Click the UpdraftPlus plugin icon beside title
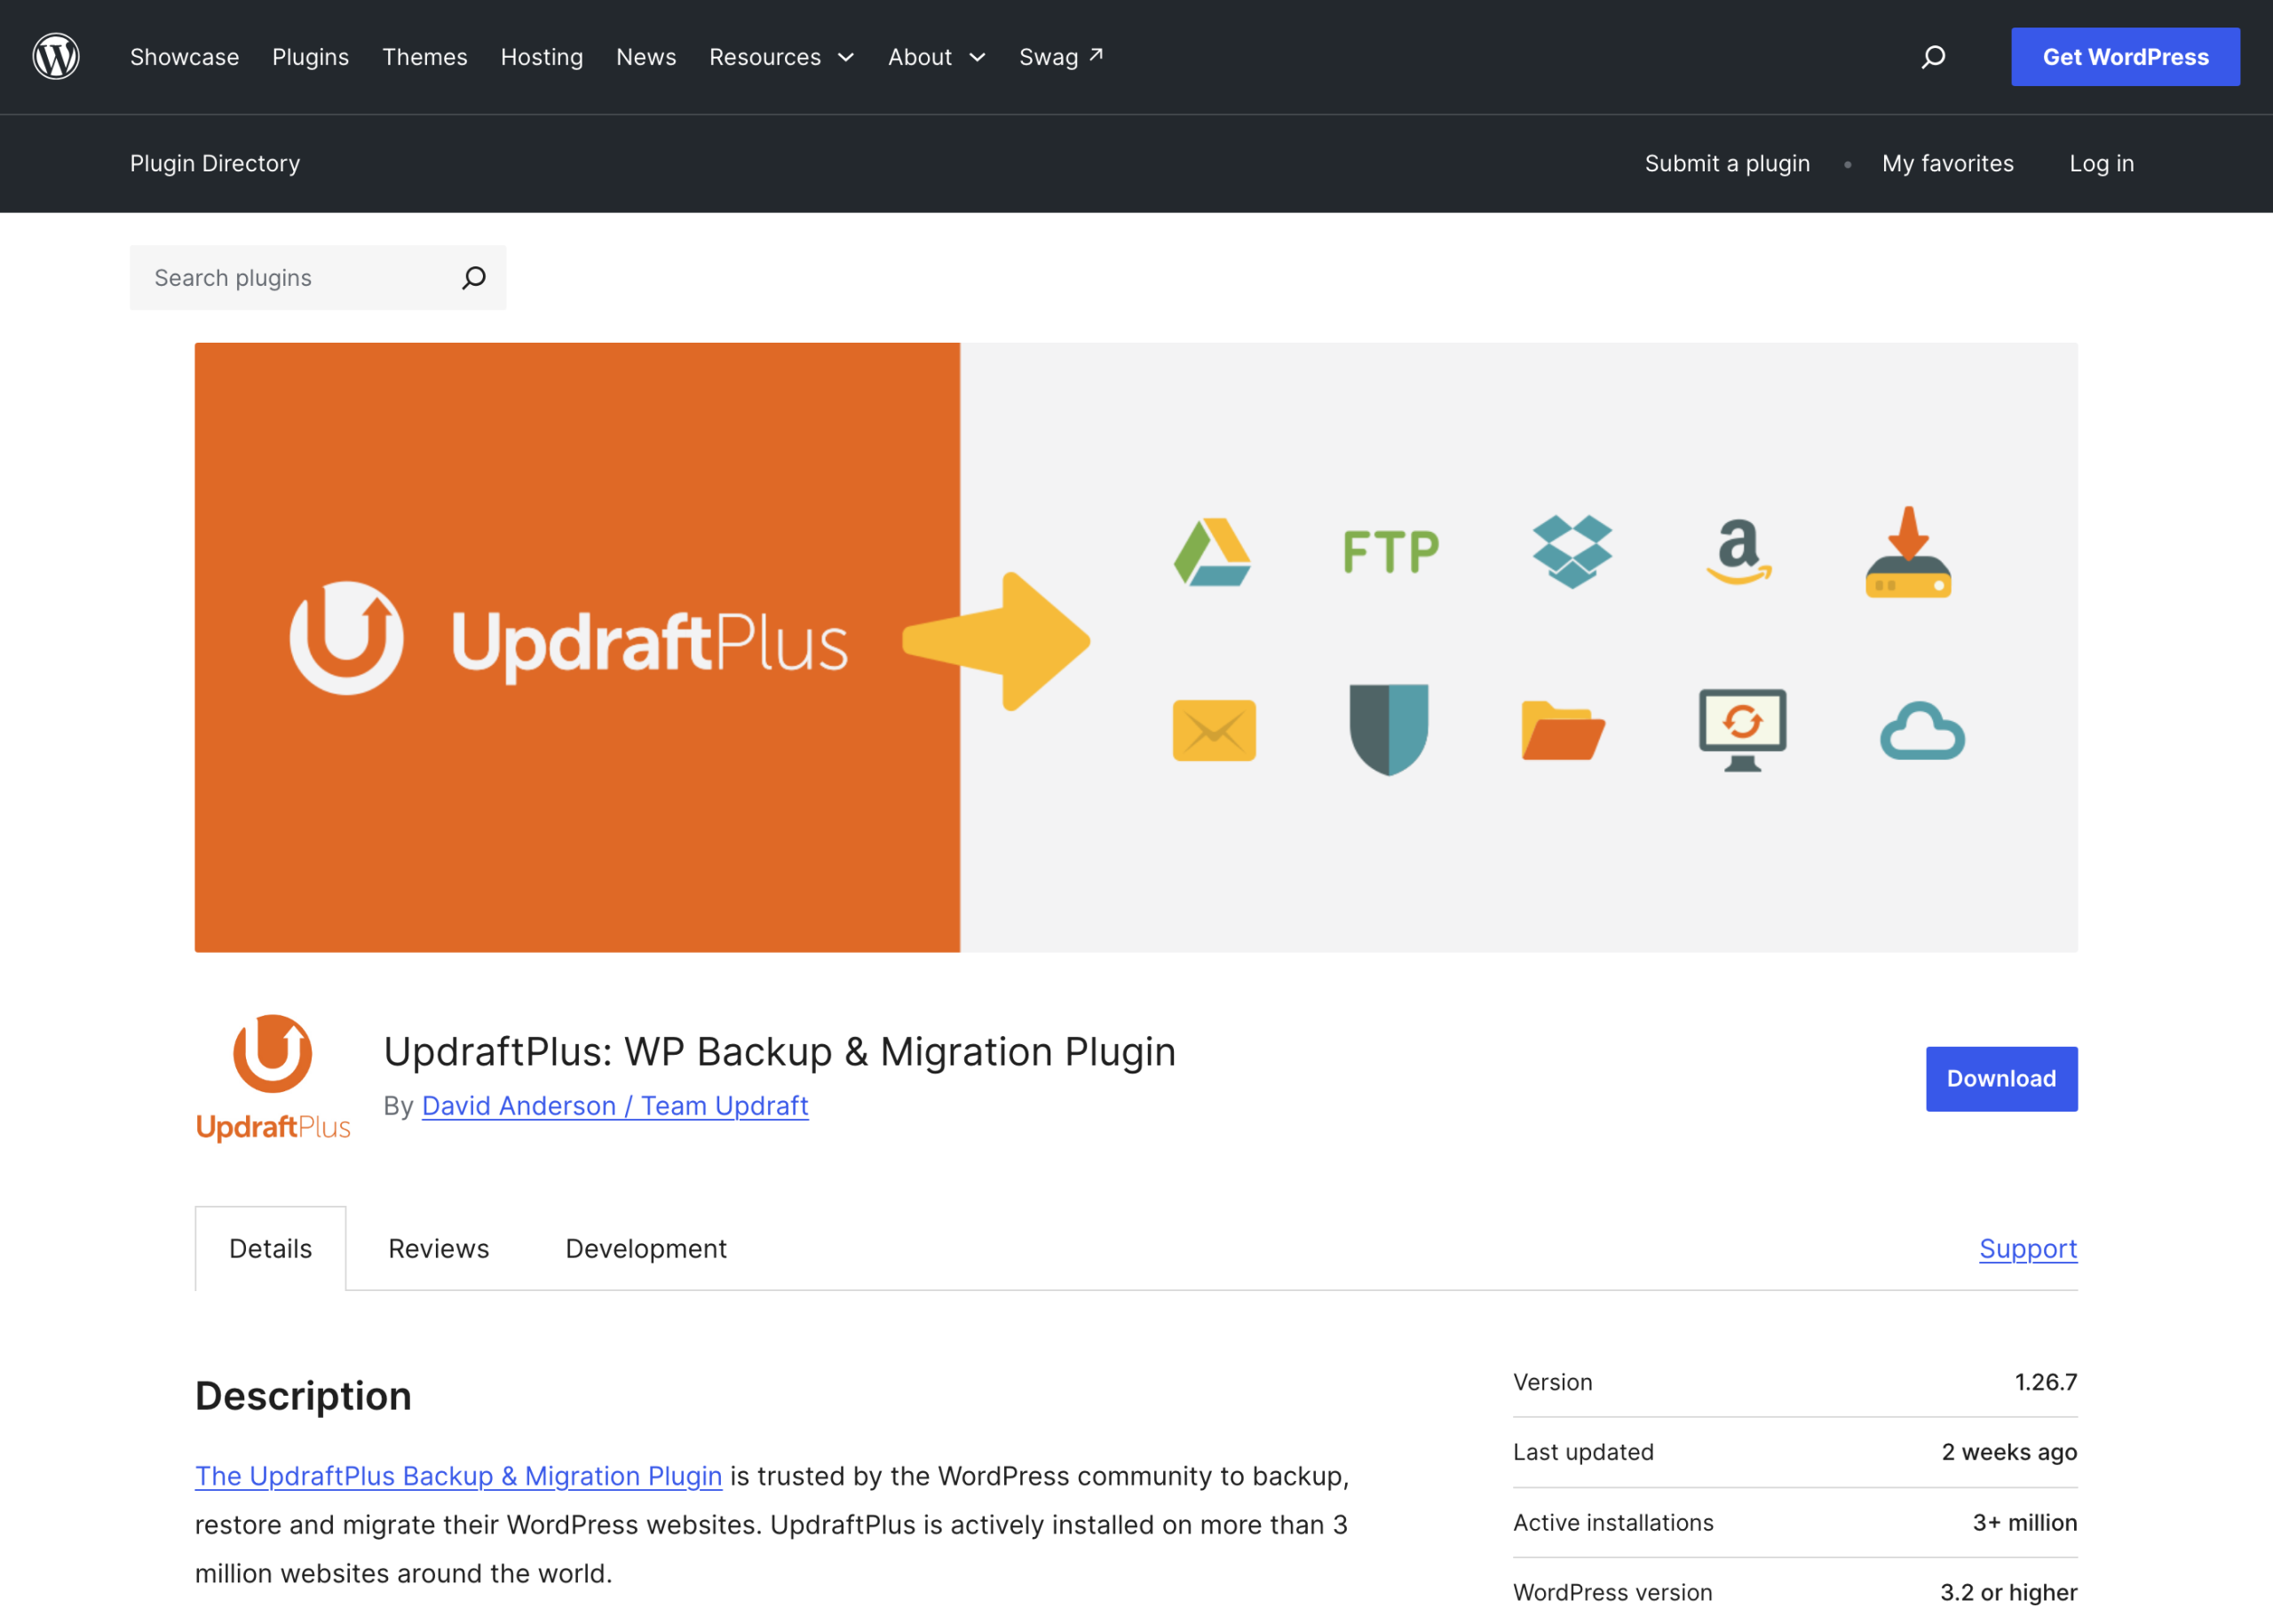This screenshot has height=1624, width=2273. click(273, 1078)
